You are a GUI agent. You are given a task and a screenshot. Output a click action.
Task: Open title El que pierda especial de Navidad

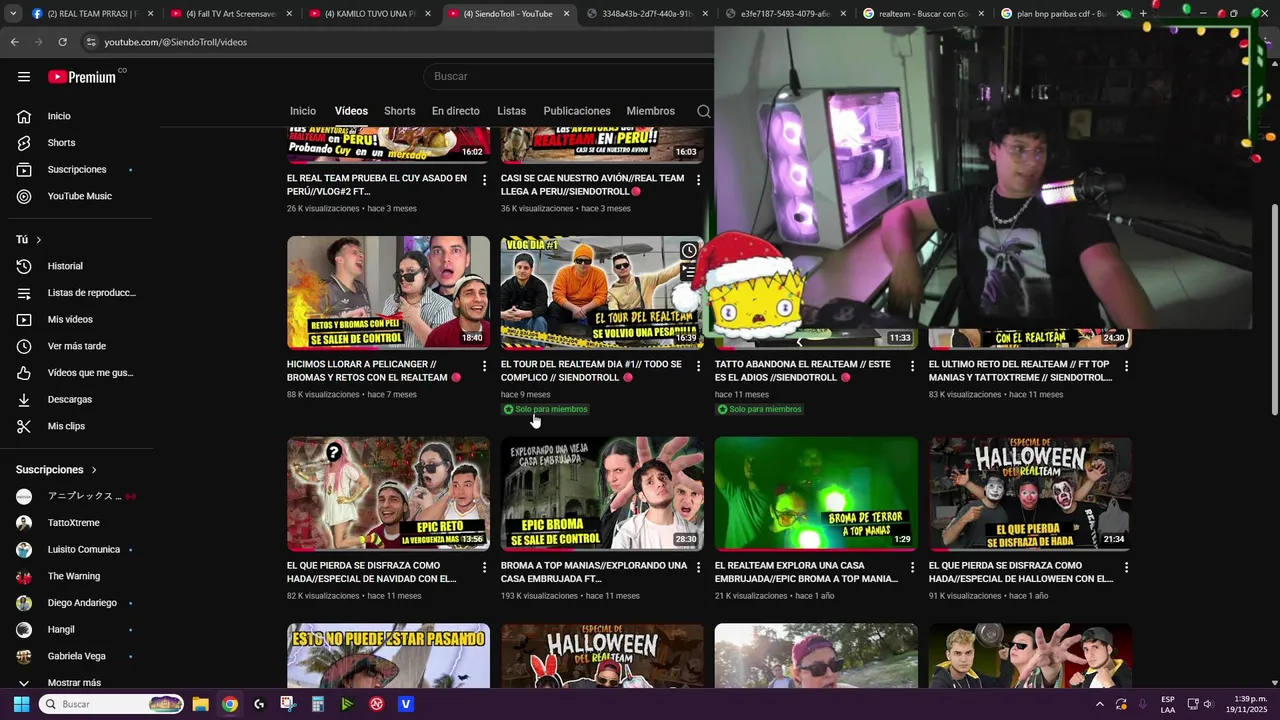click(x=371, y=572)
